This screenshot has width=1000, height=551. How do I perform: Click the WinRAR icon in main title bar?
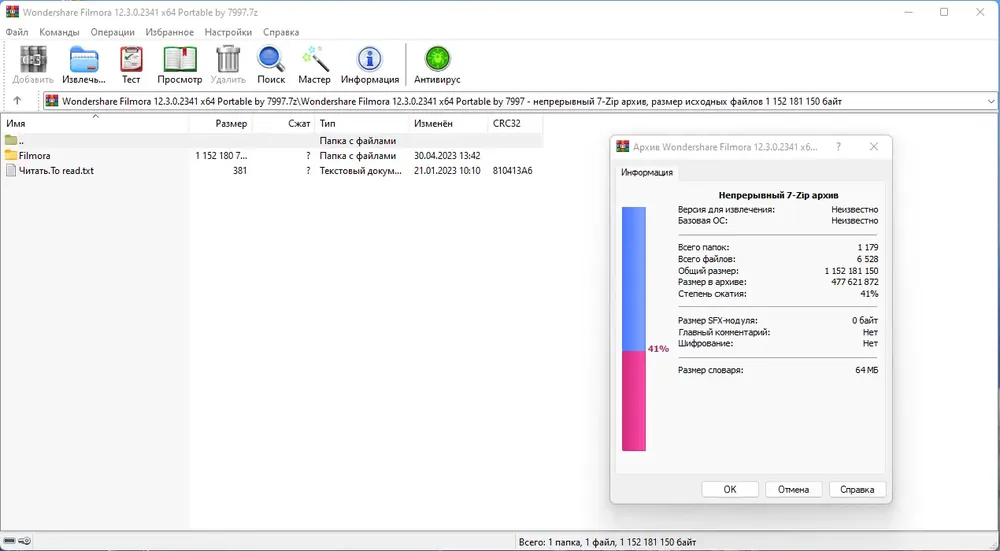pos(12,12)
